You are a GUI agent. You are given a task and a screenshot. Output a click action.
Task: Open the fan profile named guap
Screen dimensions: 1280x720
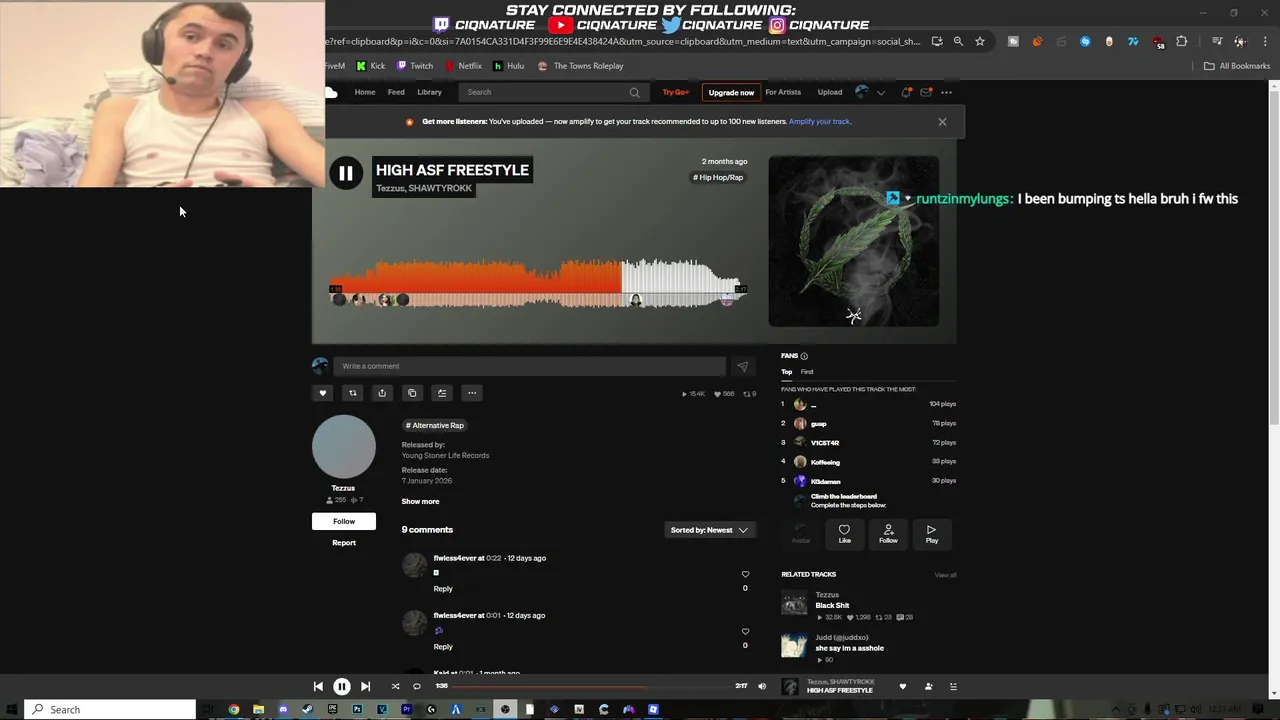tap(818, 424)
